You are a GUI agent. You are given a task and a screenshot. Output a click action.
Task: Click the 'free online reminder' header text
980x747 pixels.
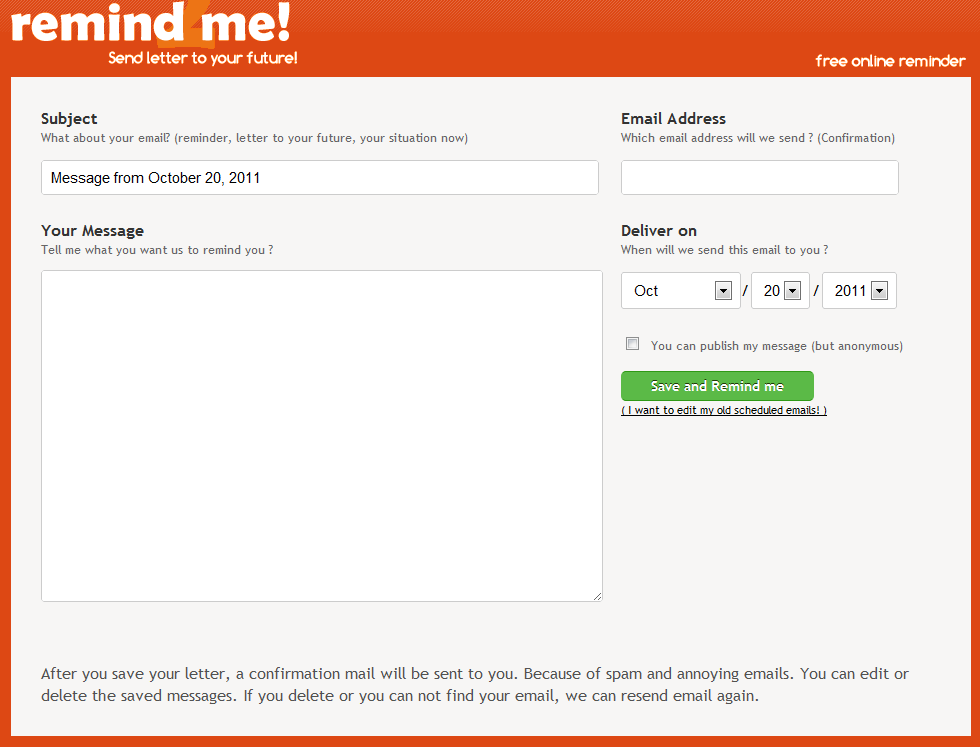(890, 61)
